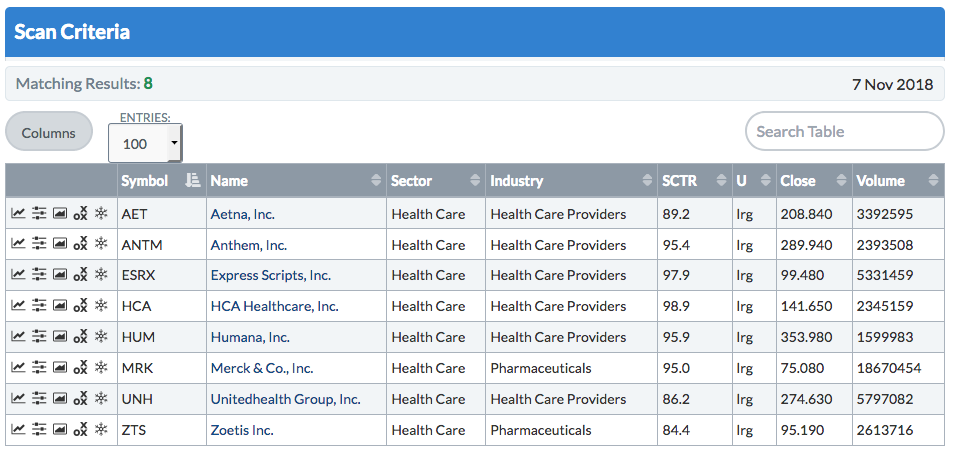Click the sliders workbench icon for ANTM

pyautogui.click(x=39, y=245)
